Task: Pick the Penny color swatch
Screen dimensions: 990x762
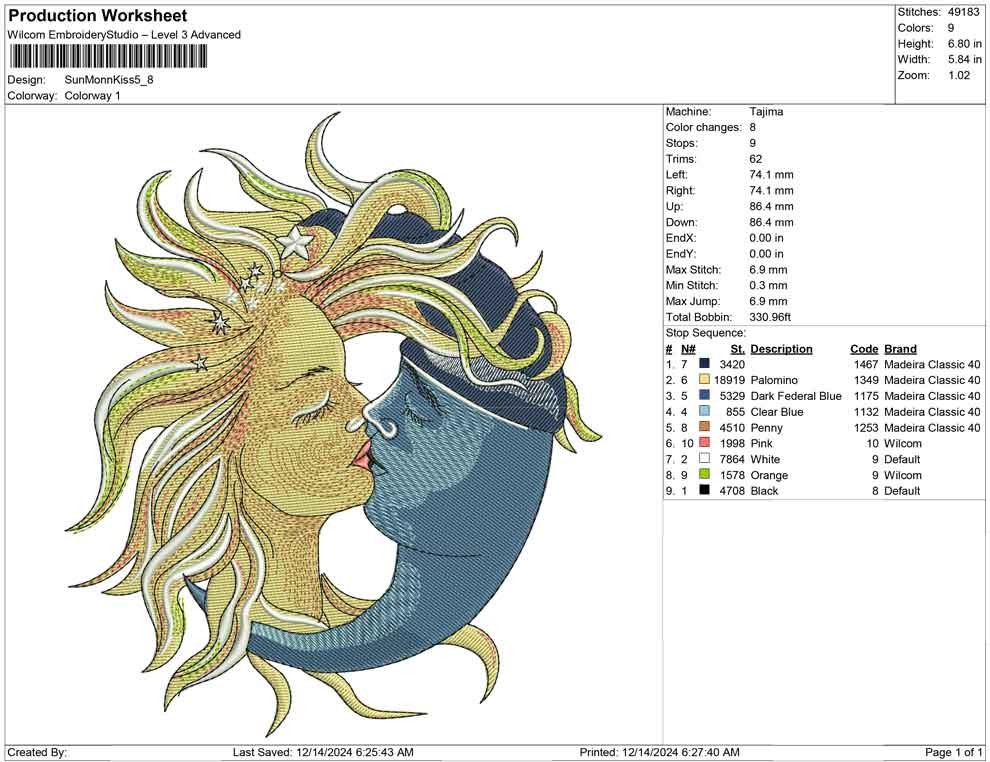Action: [705, 428]
